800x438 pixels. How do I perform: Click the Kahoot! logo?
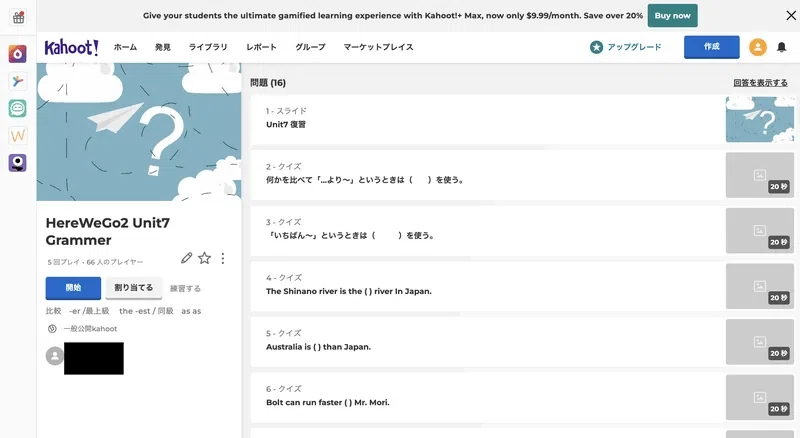pyautogui.click(x=71, y=47)
